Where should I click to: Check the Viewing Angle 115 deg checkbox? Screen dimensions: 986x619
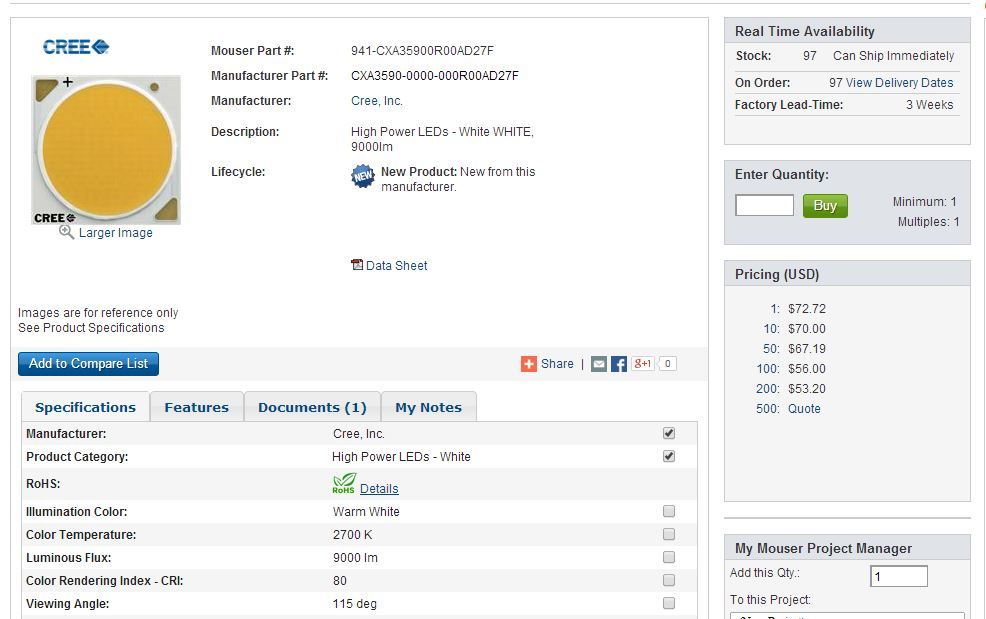coord(668,603)
